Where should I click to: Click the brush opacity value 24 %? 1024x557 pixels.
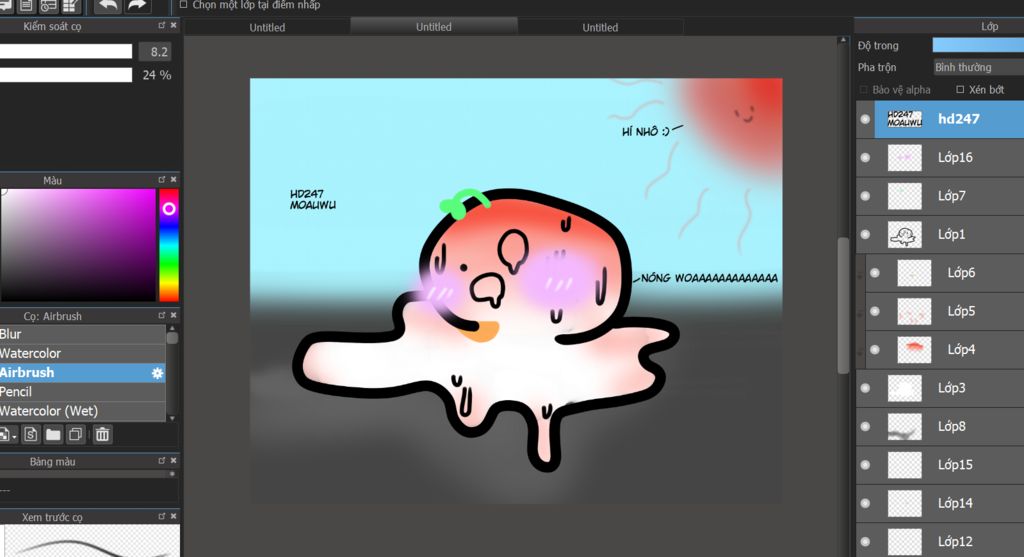coord(157,75)
